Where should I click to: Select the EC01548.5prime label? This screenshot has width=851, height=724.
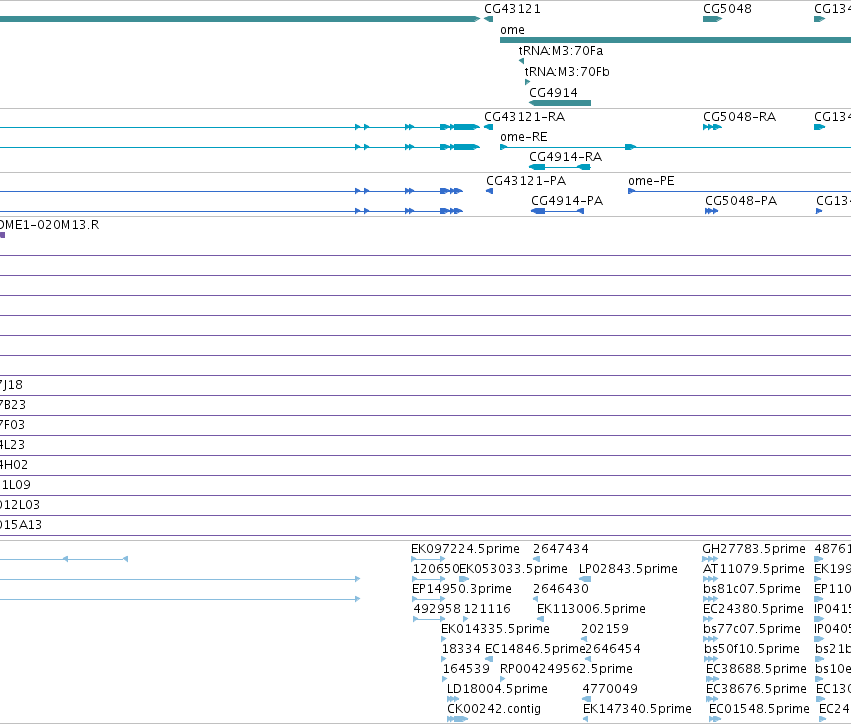pyautogui.click(x=759, y=709)
